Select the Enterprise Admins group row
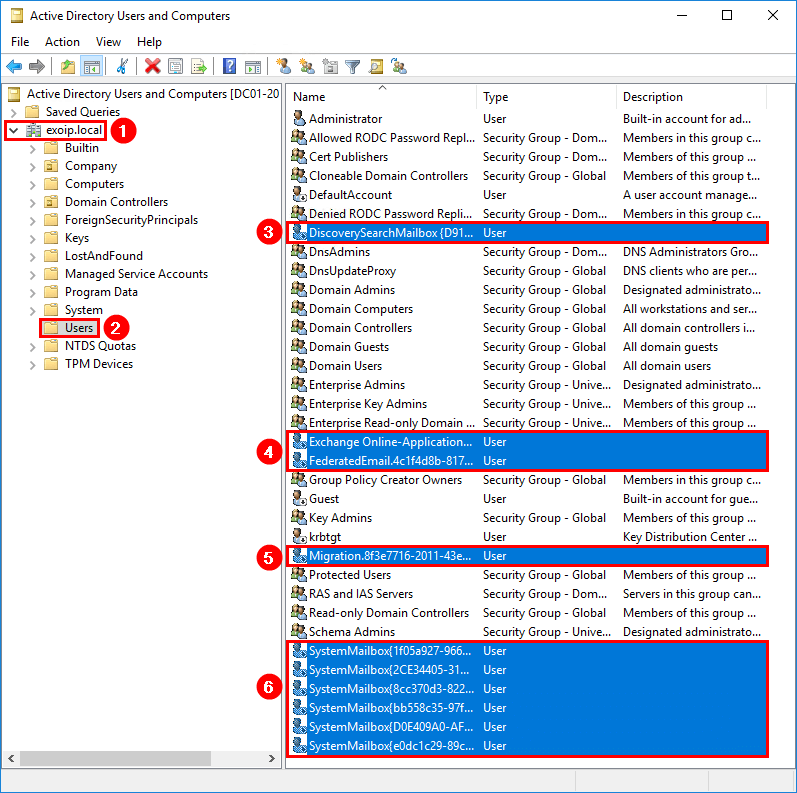The width and height of the screenshot is (797, 793). click(x=527, y=385)
